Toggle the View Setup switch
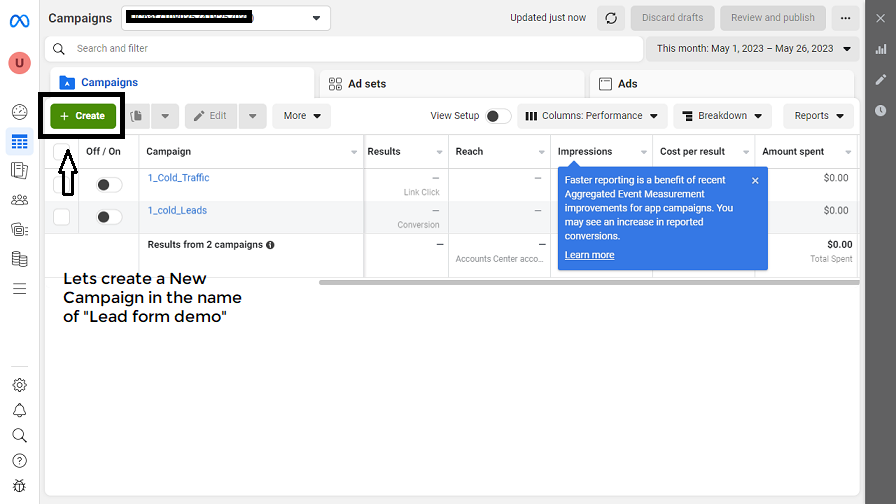Viewport: 896px width, 504px height. tap(497, 116)
